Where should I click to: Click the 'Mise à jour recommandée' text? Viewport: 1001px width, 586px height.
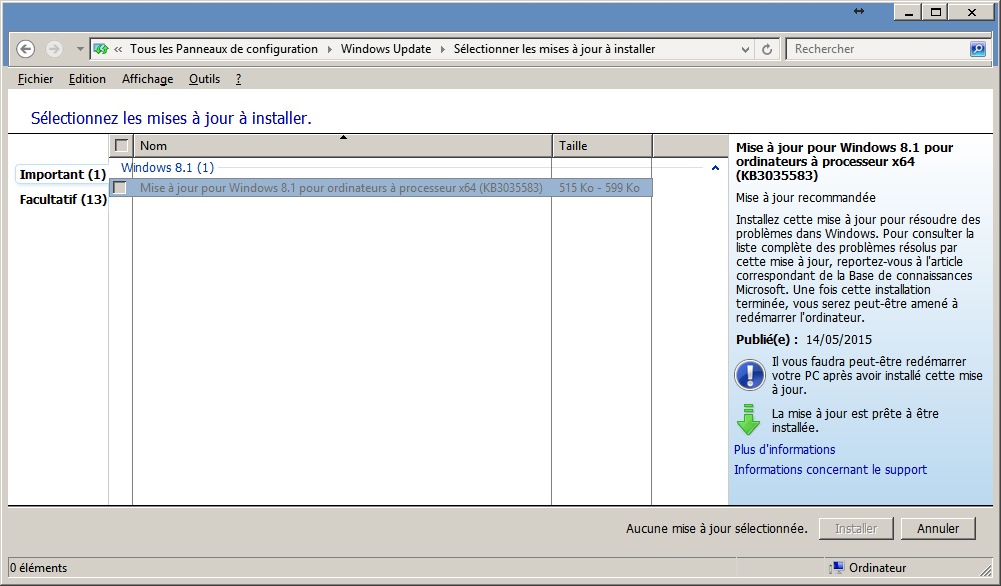[806, 198]
